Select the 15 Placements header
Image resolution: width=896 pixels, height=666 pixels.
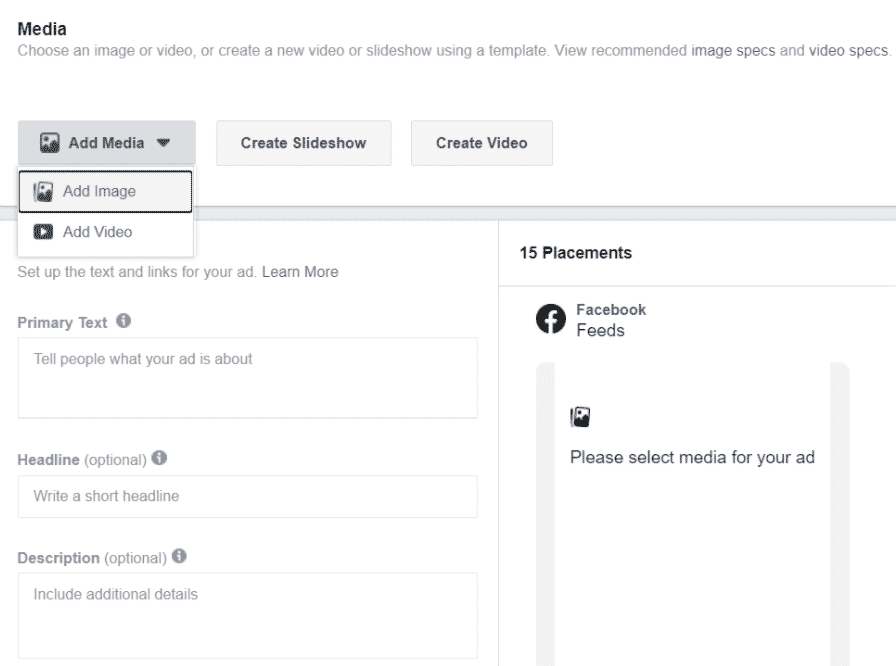click(575, 253)
